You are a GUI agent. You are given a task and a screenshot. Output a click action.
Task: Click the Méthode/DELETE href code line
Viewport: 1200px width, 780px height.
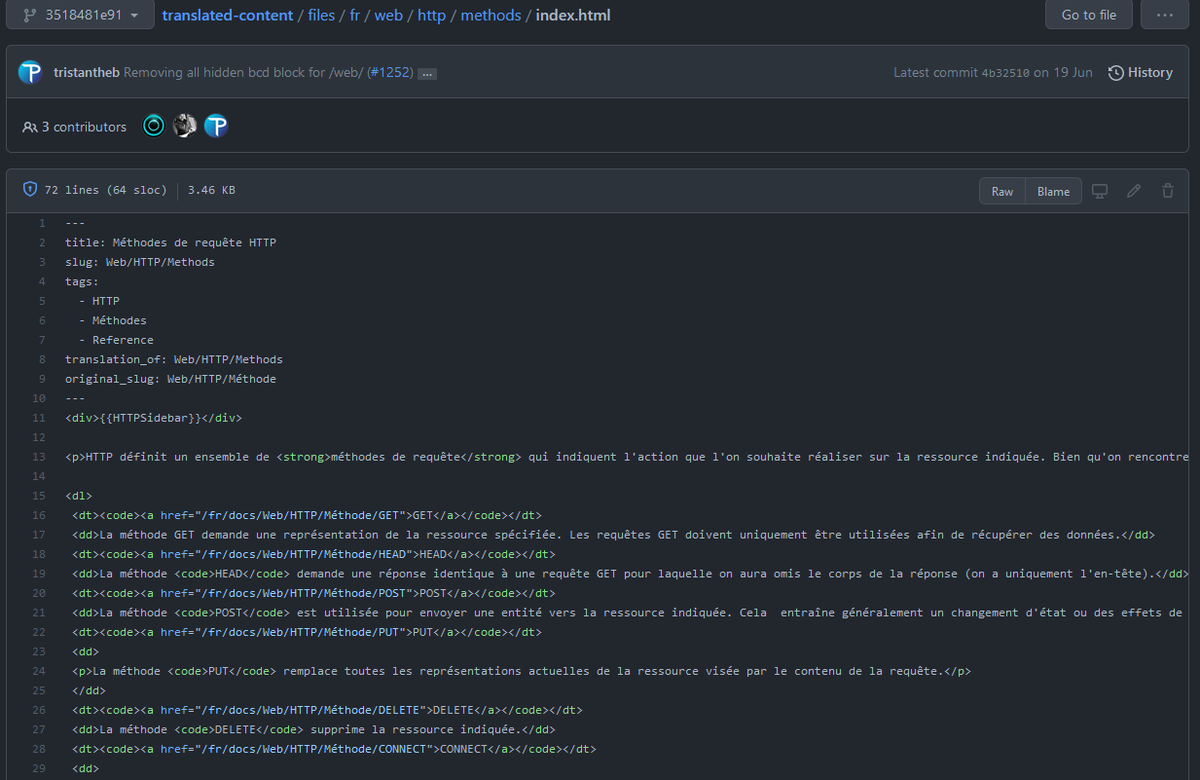[327, 710]
